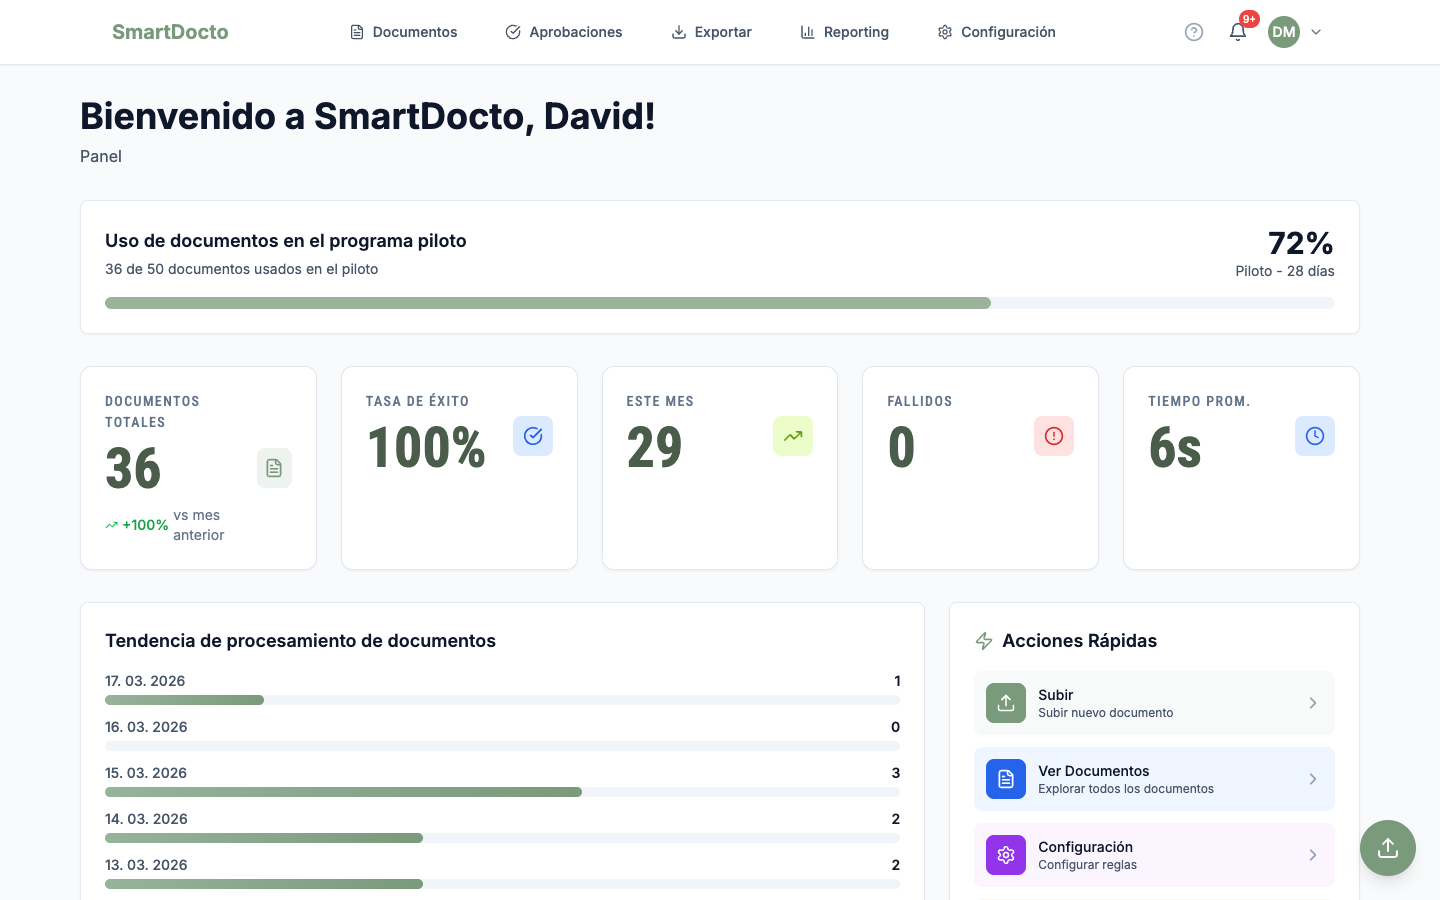The height and width of the screenshot is (900, 1440).
Task: Select Aprobaciones from the navigation menu
Action: (x=577, y=32)
